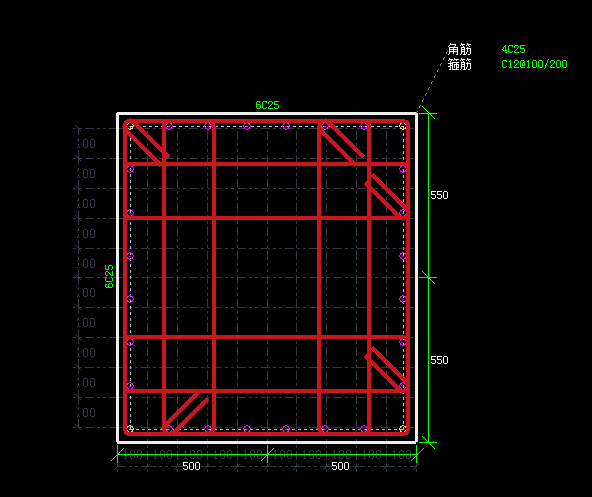Pick the yellow corner bar at bottom-right corner

coord(402,429)
